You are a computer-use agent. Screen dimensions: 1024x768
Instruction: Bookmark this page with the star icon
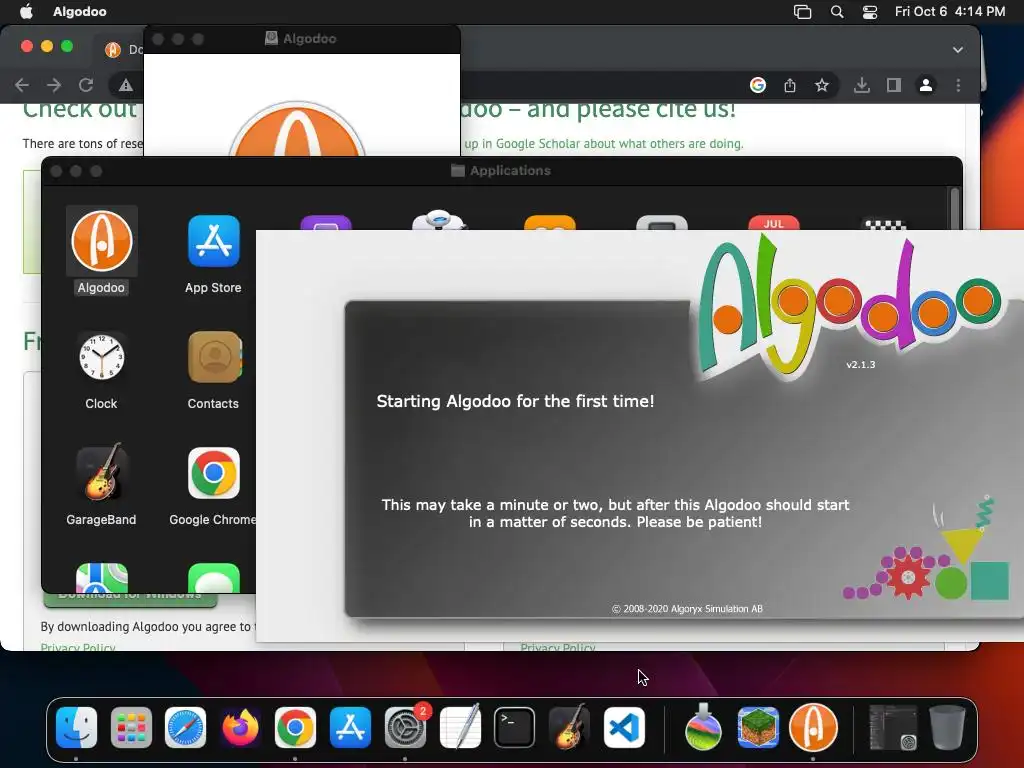click(822, 85)
